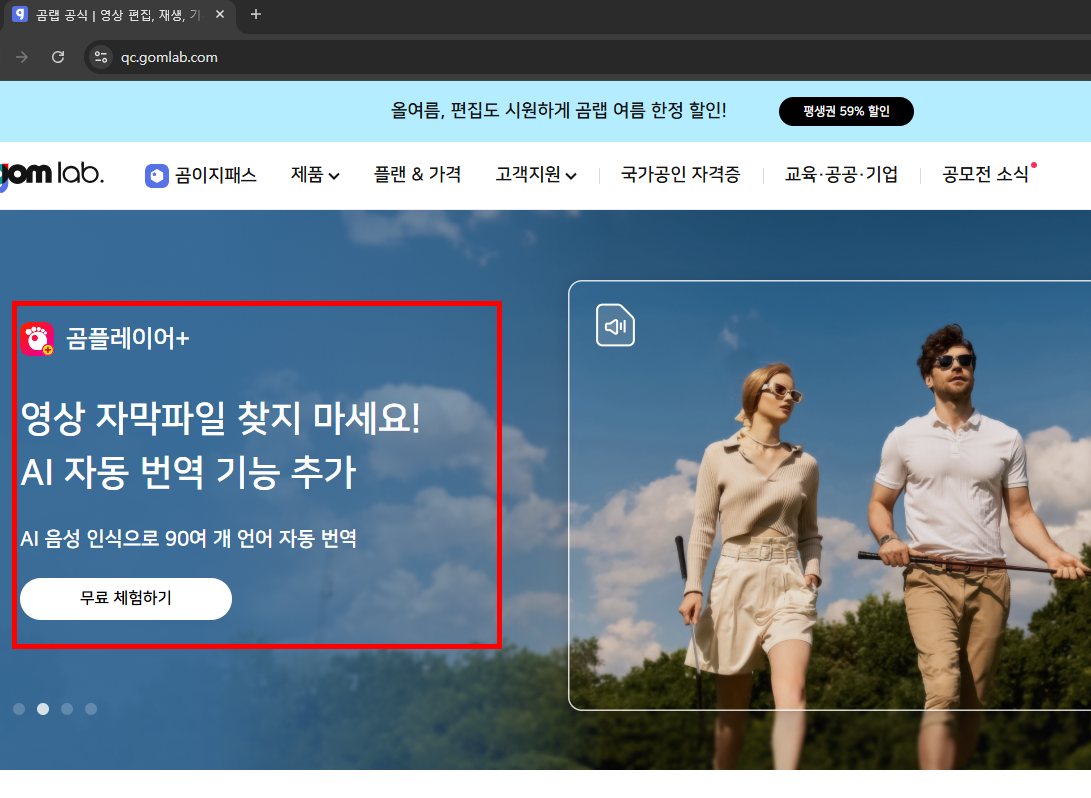Click the browser back arrow
This screenshot has height=798, width=1091.
(x=21, y=57)
